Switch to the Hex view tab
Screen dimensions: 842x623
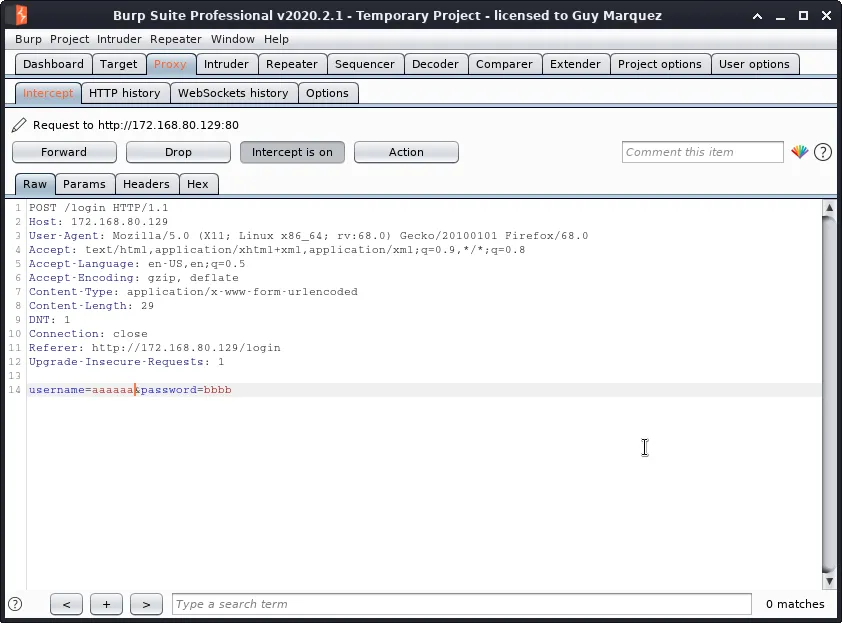(x=198, y=184)
